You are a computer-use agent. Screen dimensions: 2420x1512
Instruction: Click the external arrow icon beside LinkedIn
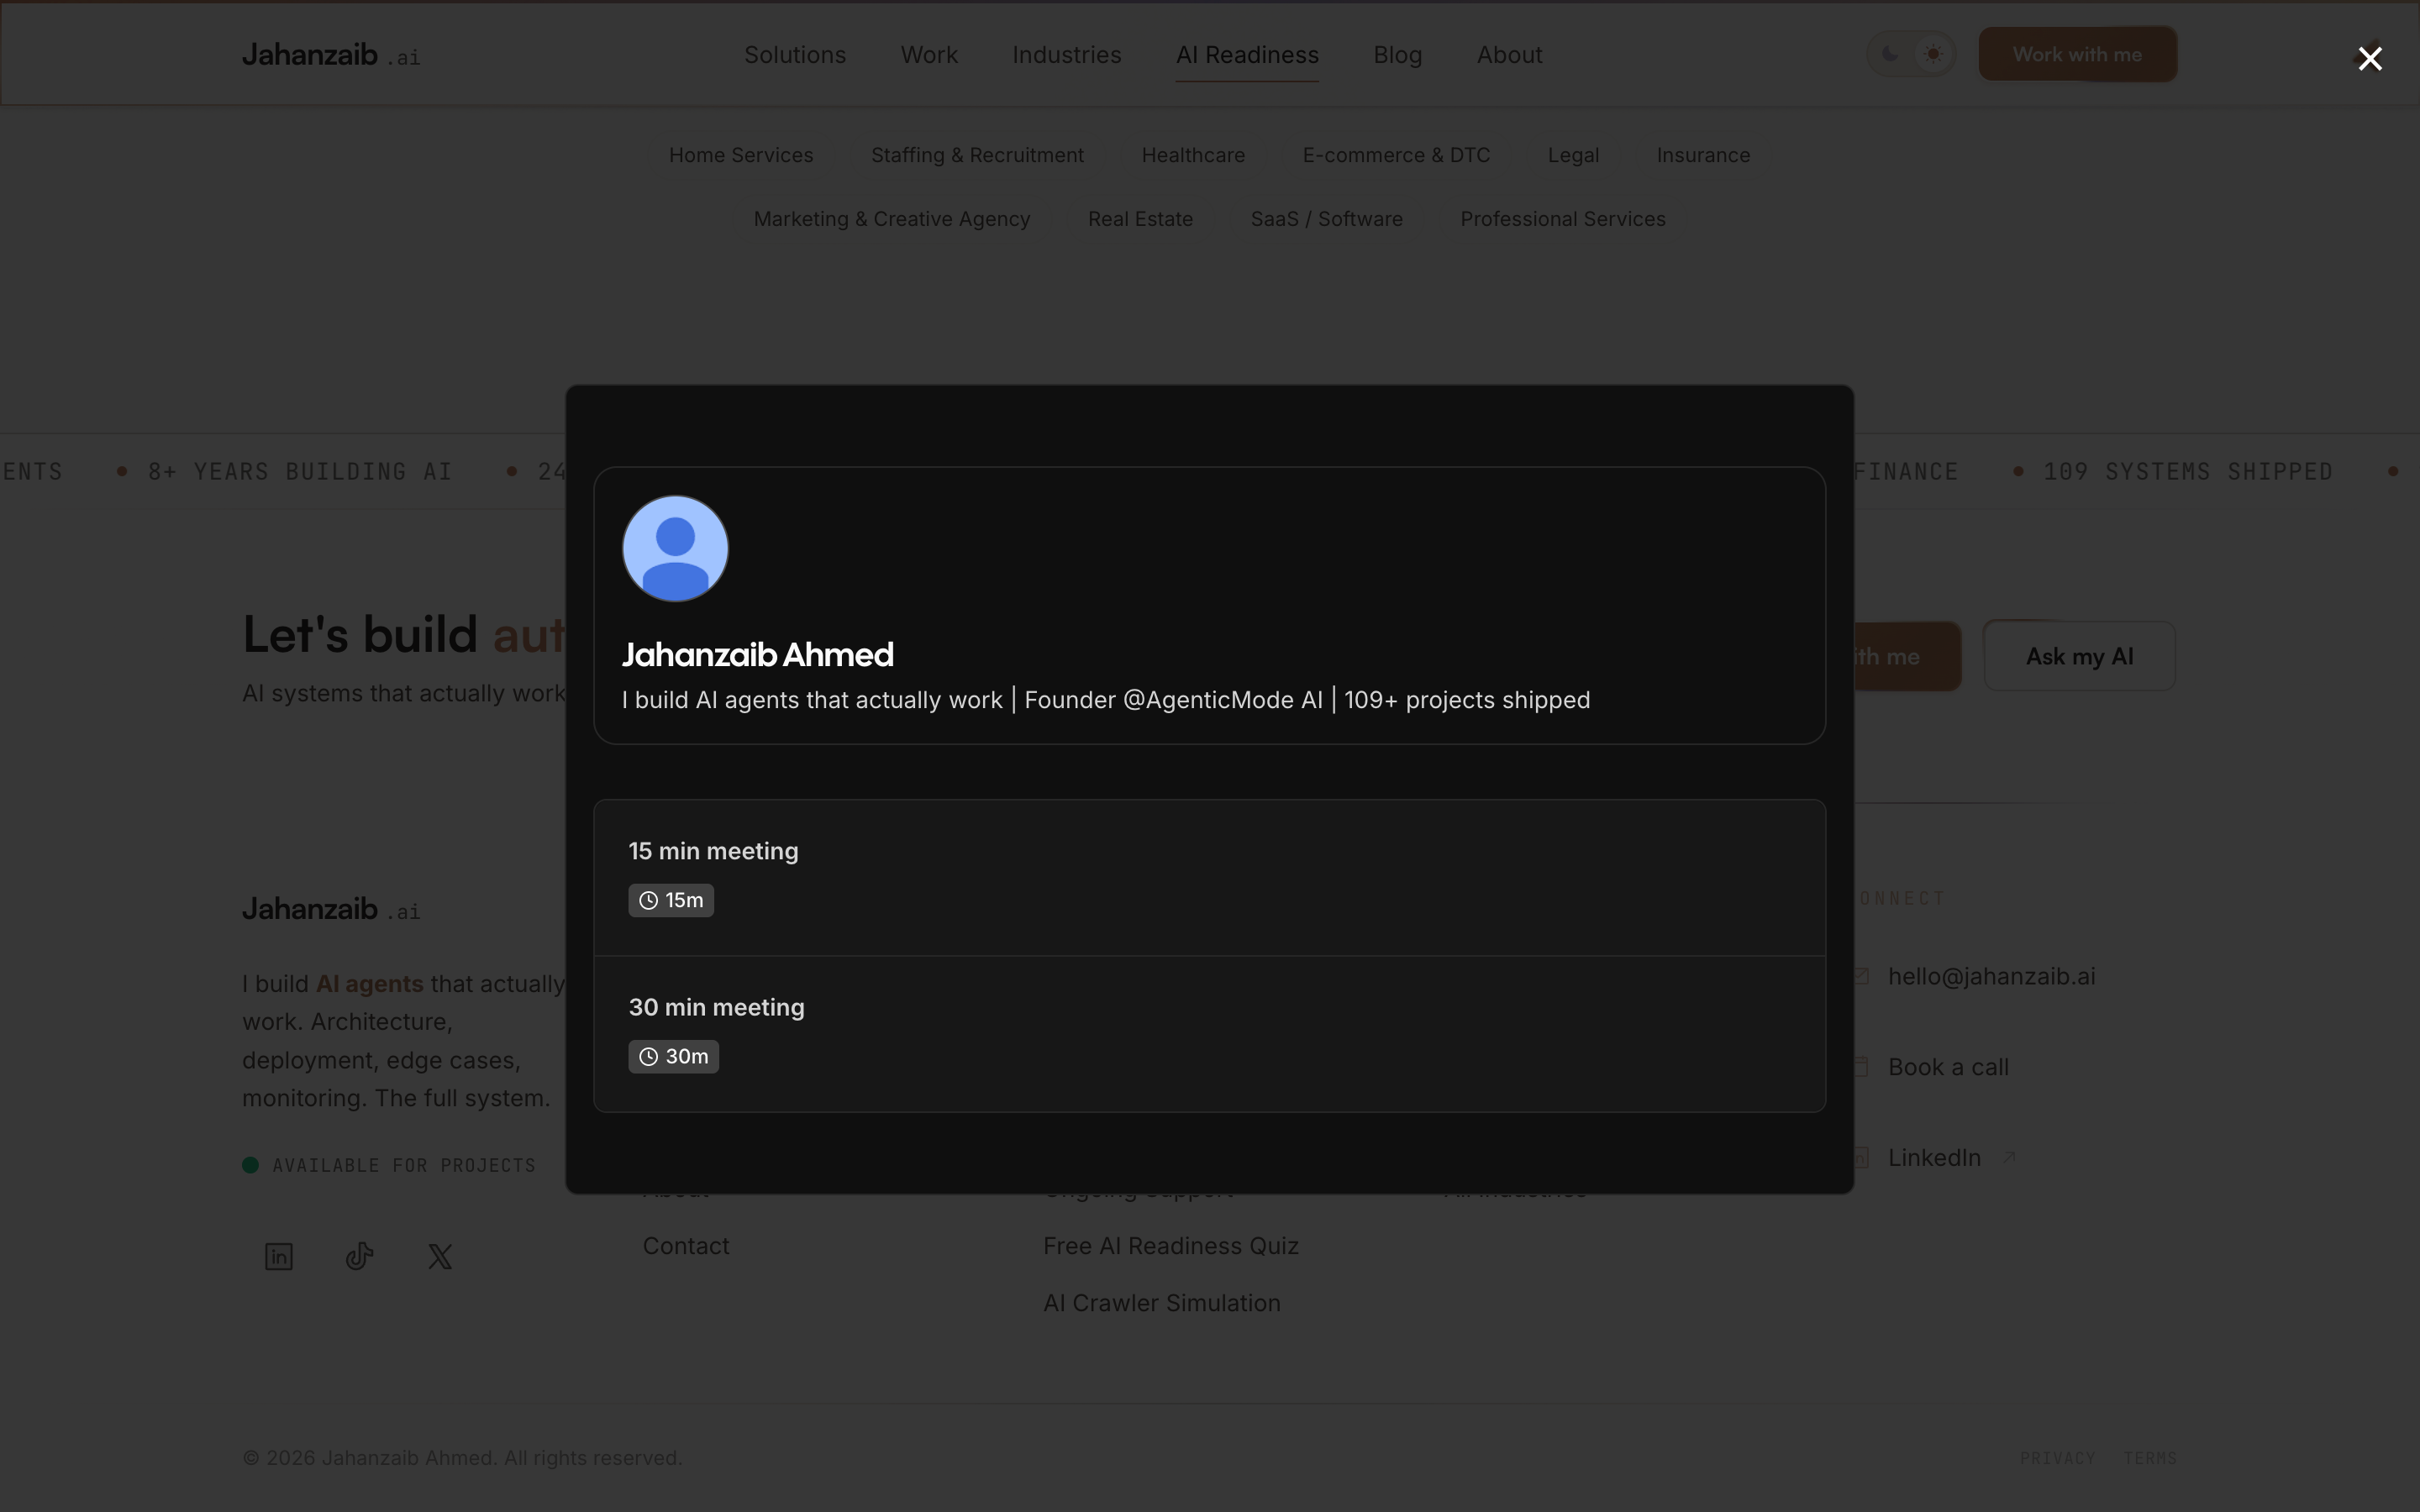pos(2008,1157)
